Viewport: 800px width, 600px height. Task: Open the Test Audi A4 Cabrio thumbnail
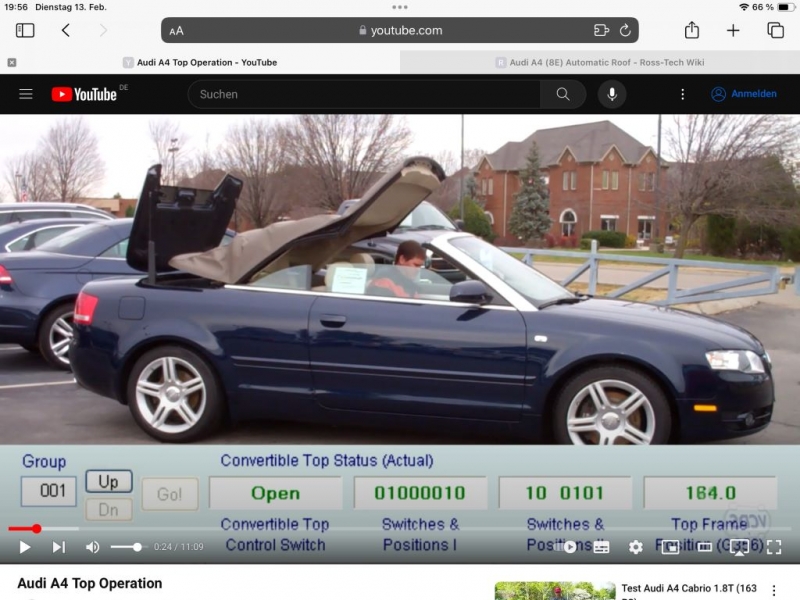(555, 591)
